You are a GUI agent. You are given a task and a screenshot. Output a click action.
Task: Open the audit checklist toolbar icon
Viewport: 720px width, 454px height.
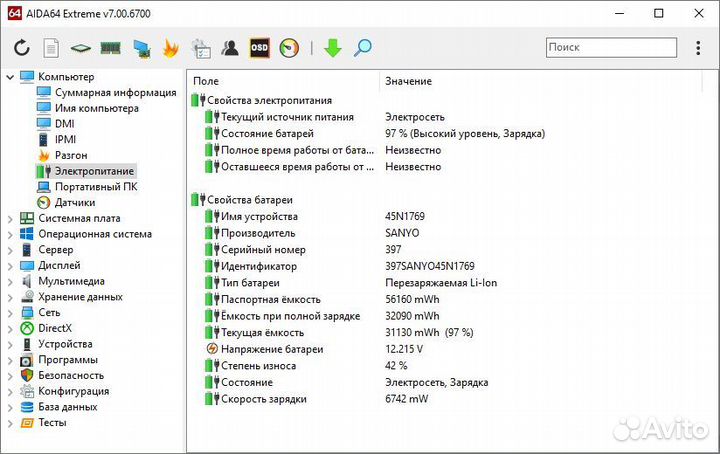[x=201, y=48]
